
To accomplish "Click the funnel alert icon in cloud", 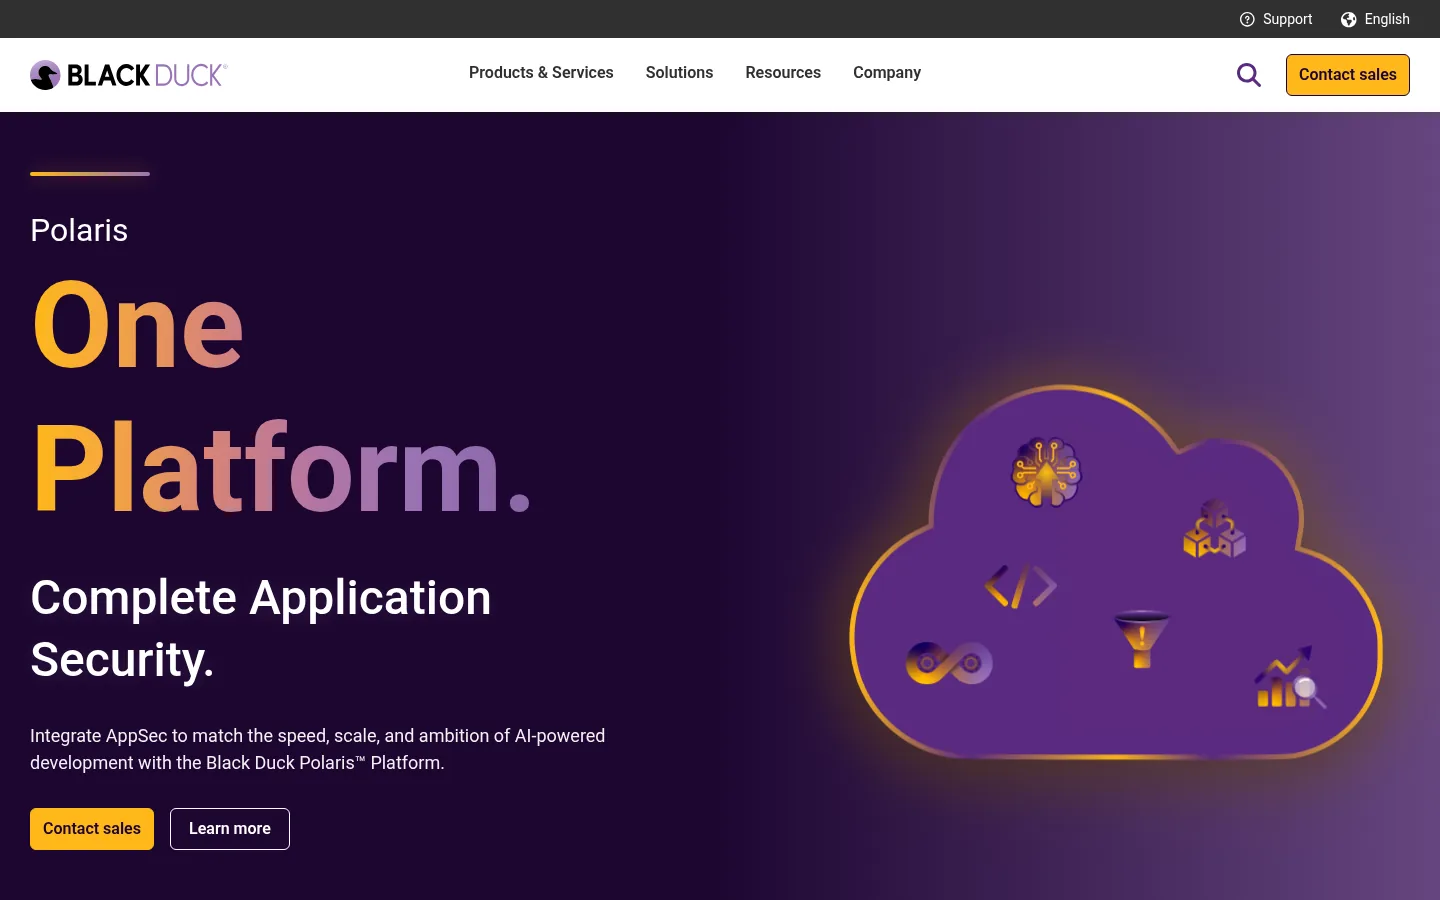I will [1141, 638].
